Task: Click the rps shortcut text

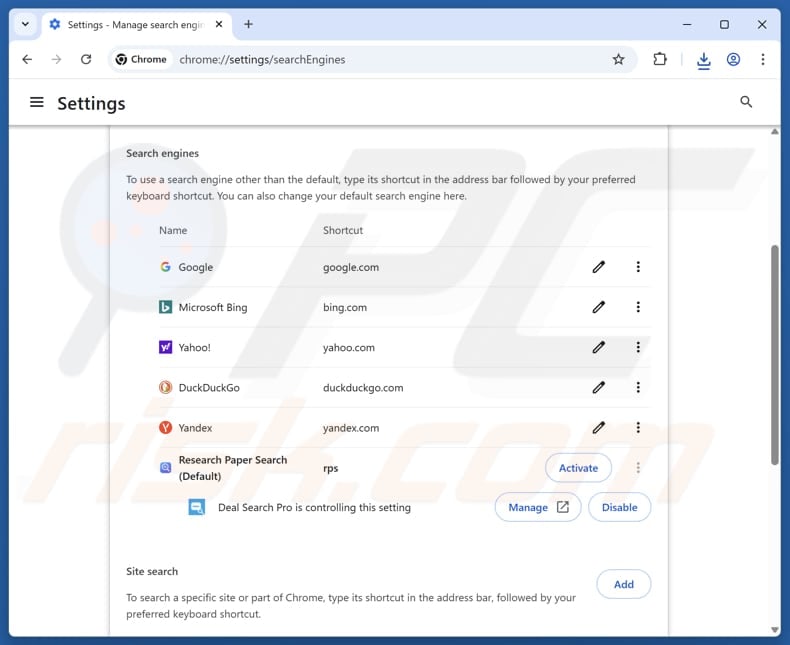Action: [331, 469]
